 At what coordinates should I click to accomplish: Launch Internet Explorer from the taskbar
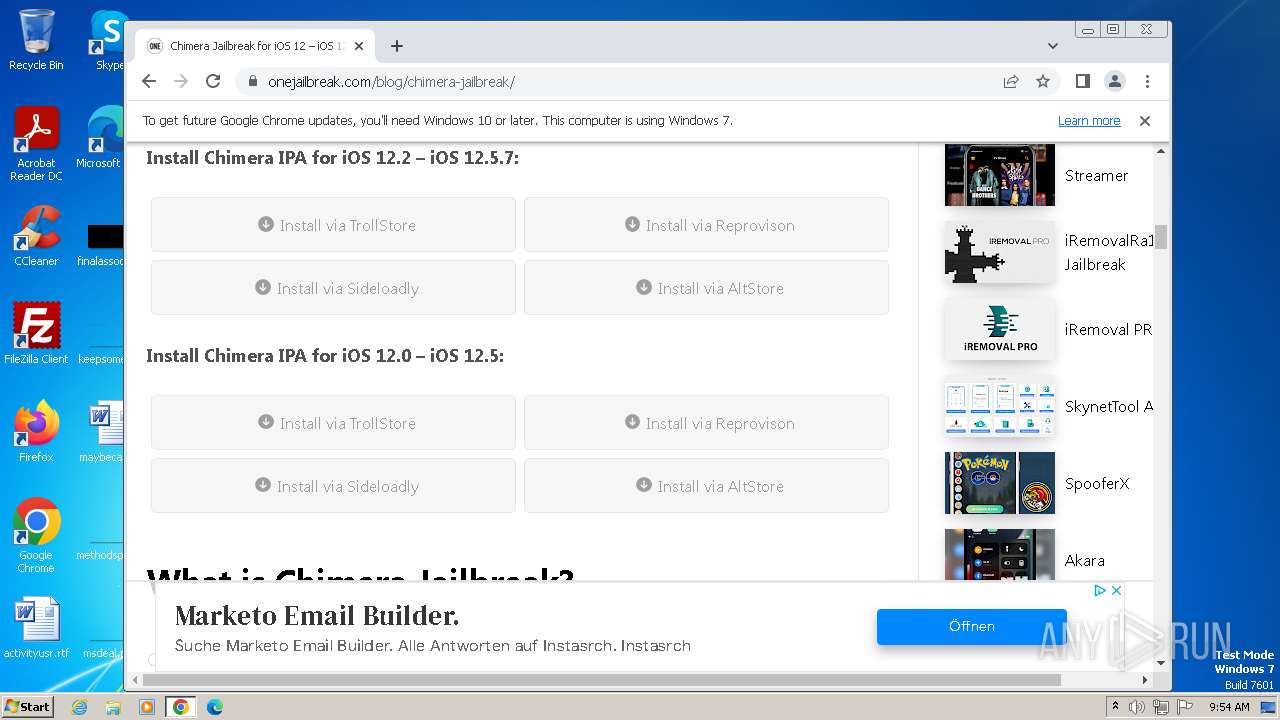[79, 707]
